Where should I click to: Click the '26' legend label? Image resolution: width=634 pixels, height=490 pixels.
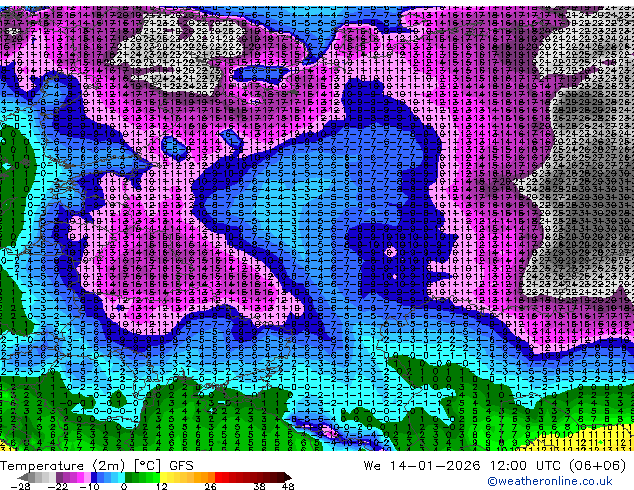(x=210, y=486)
